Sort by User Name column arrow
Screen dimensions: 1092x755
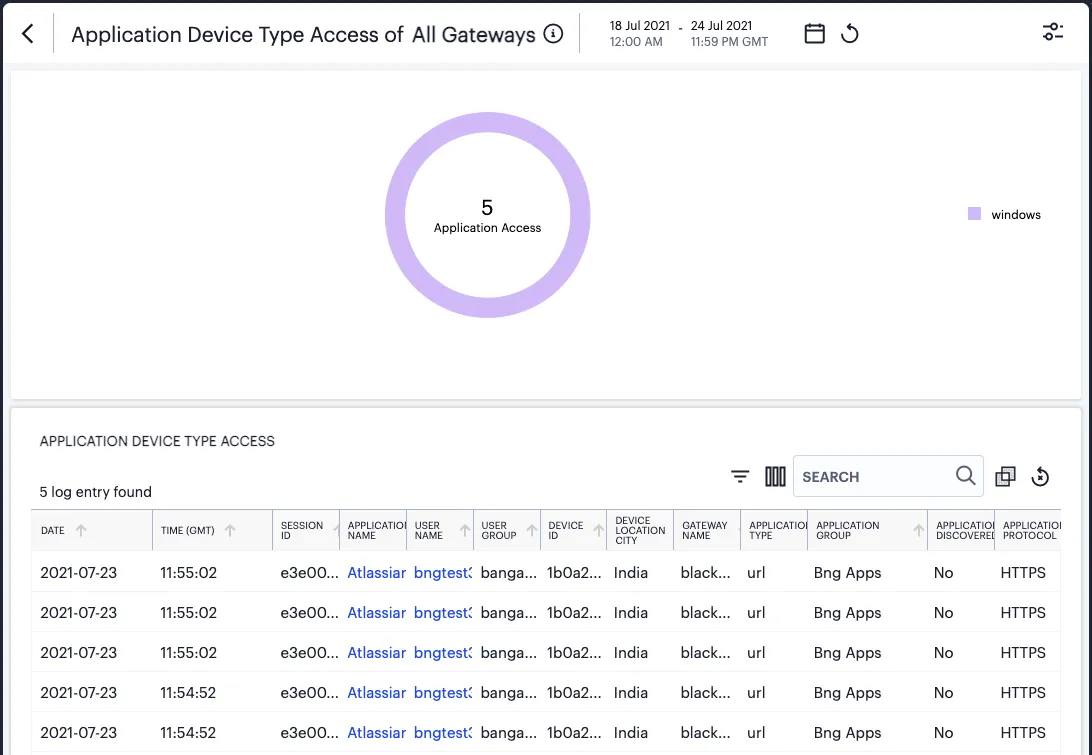coord(465,531)
